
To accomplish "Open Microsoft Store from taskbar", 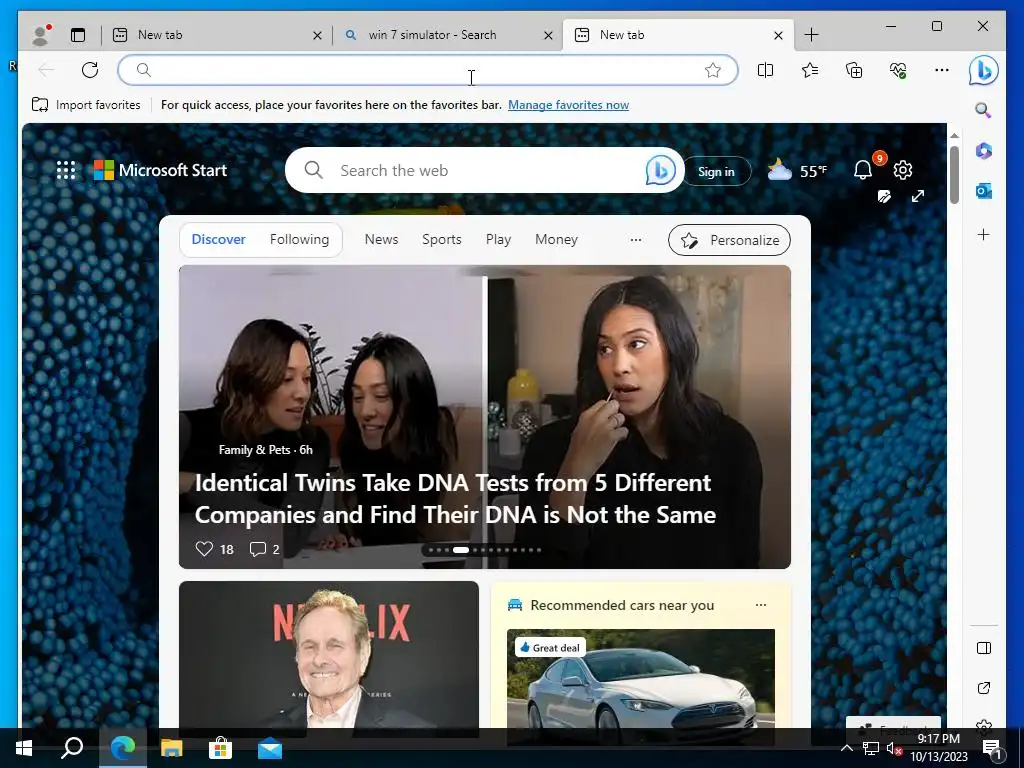I will 220,748.
